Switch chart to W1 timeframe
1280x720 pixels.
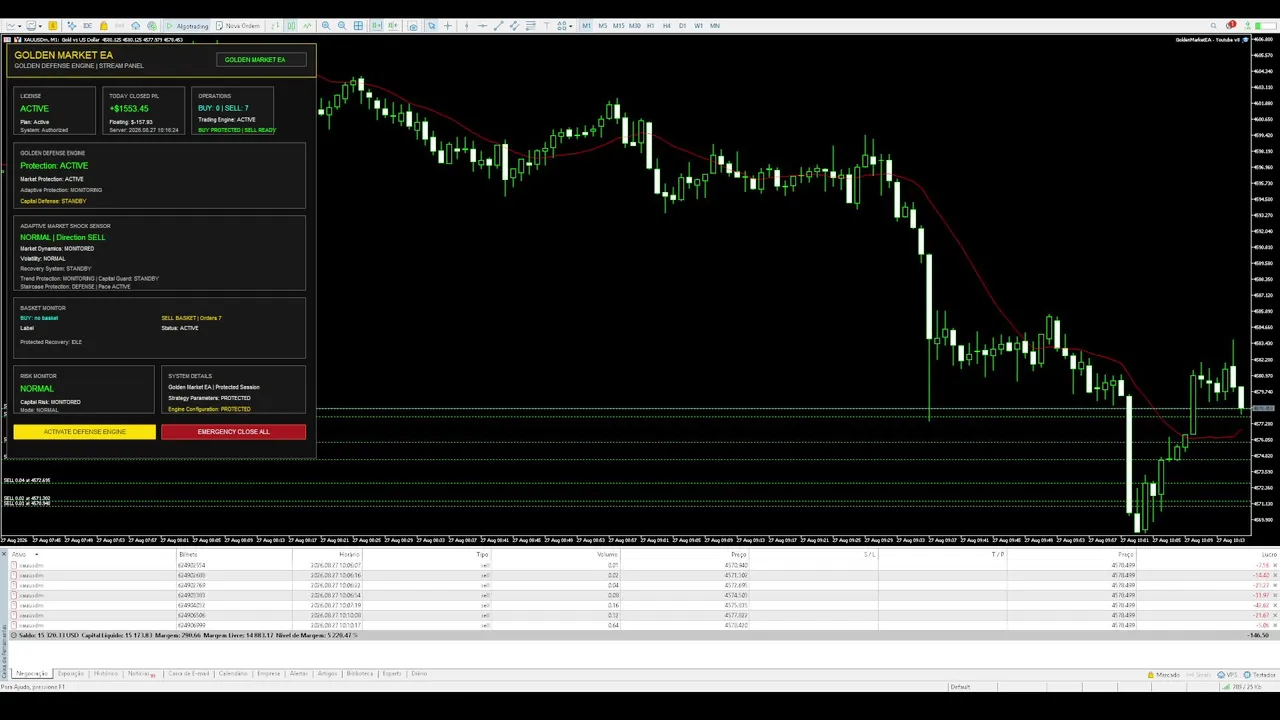pos(699,26)
